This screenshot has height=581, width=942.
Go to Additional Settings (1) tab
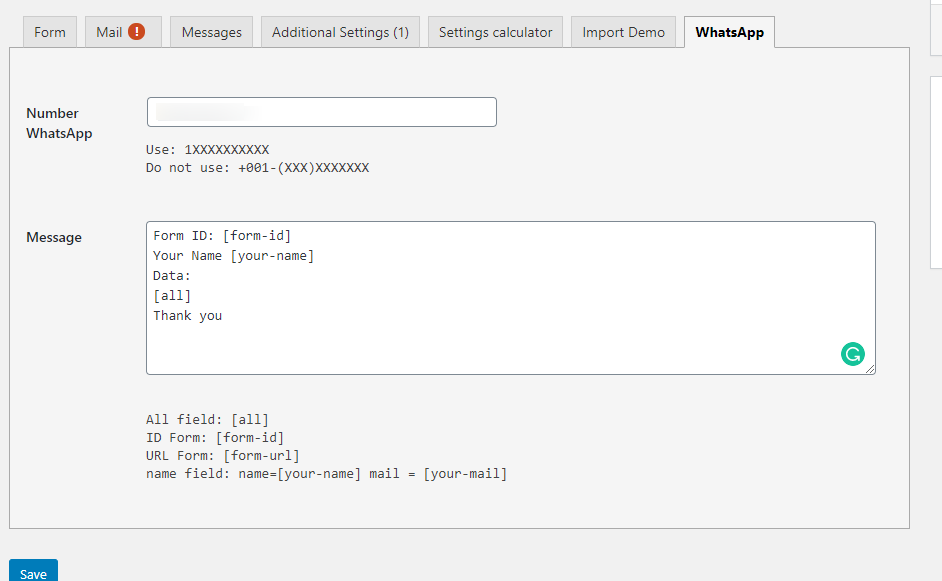click(340, 32)
